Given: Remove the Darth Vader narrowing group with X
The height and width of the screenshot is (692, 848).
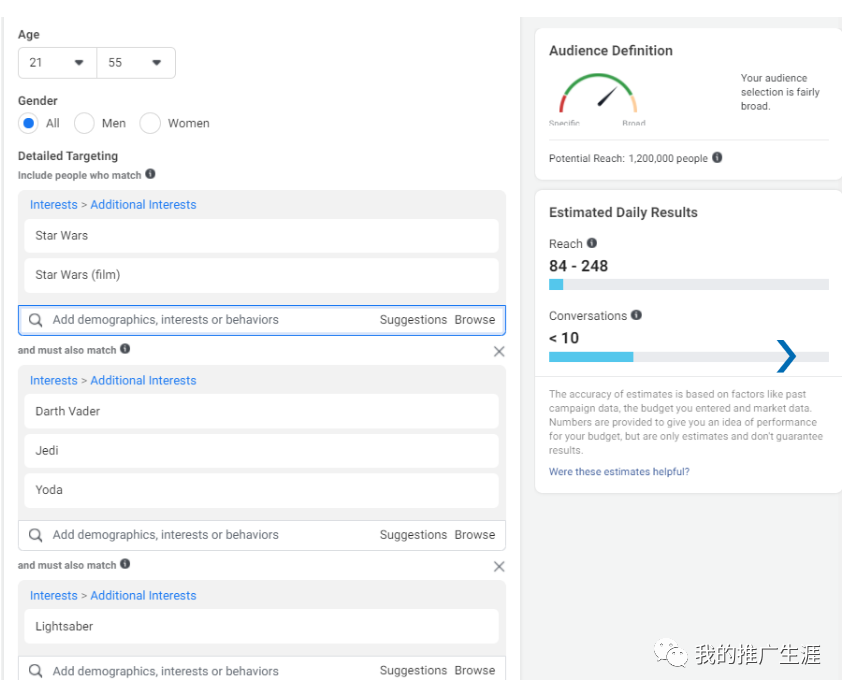Looking at the screenshot, I should click(x=499, y=352).
